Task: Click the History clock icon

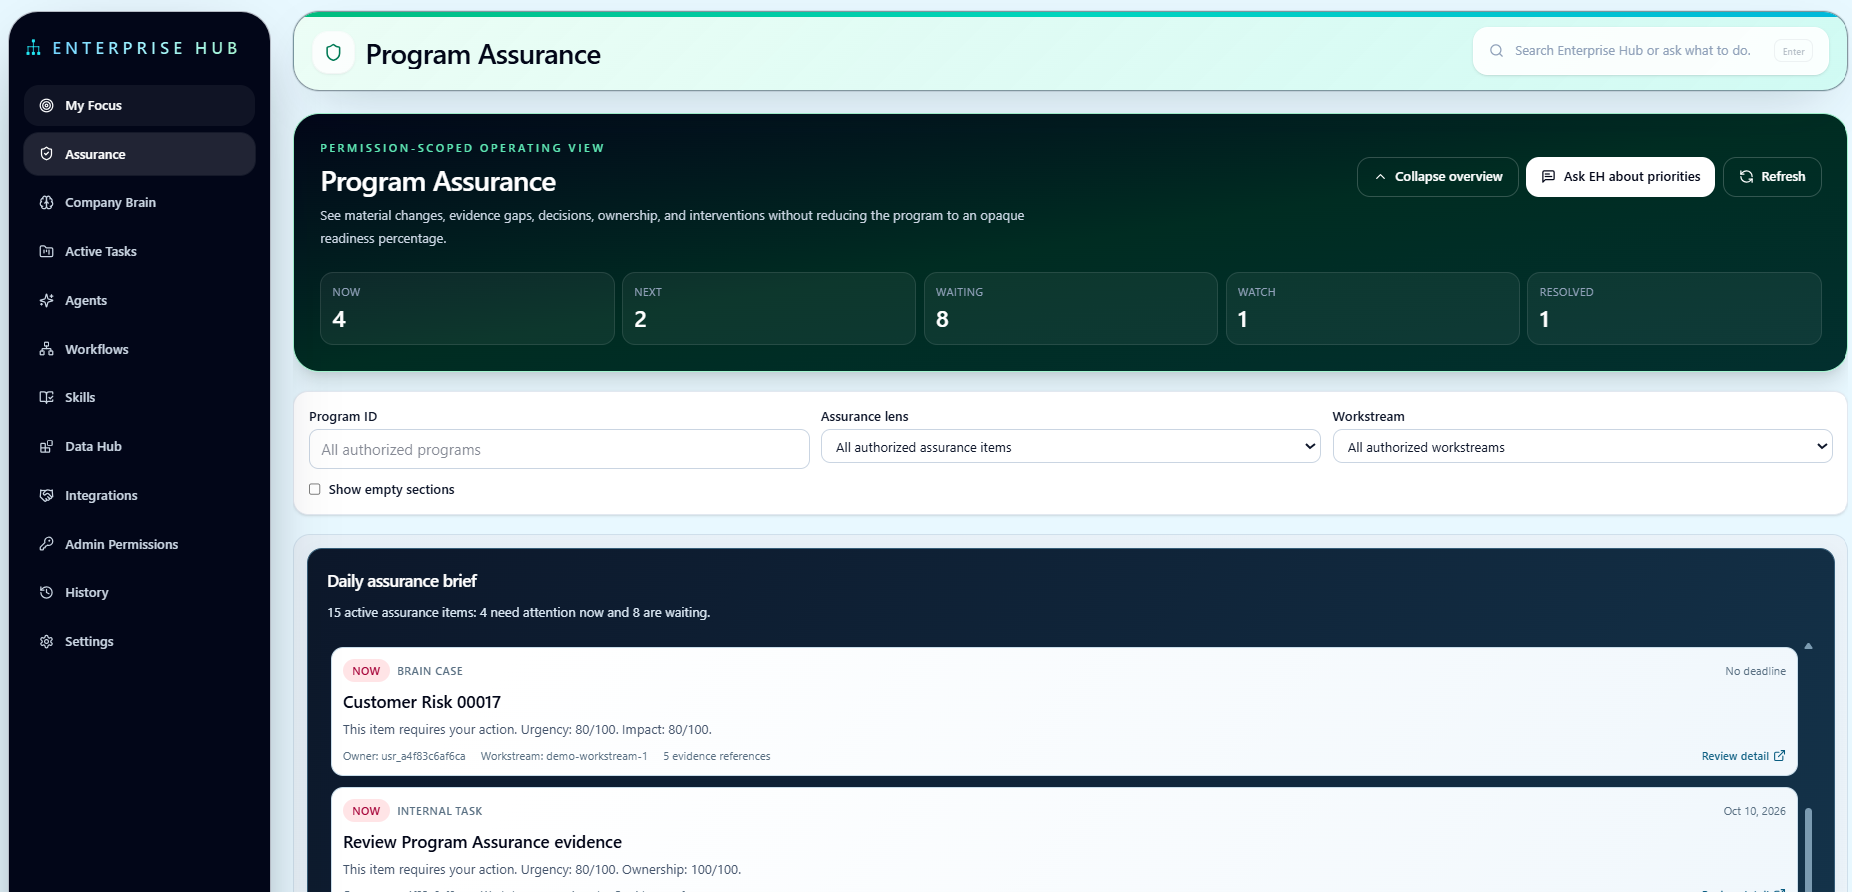Action: [46, 592]
